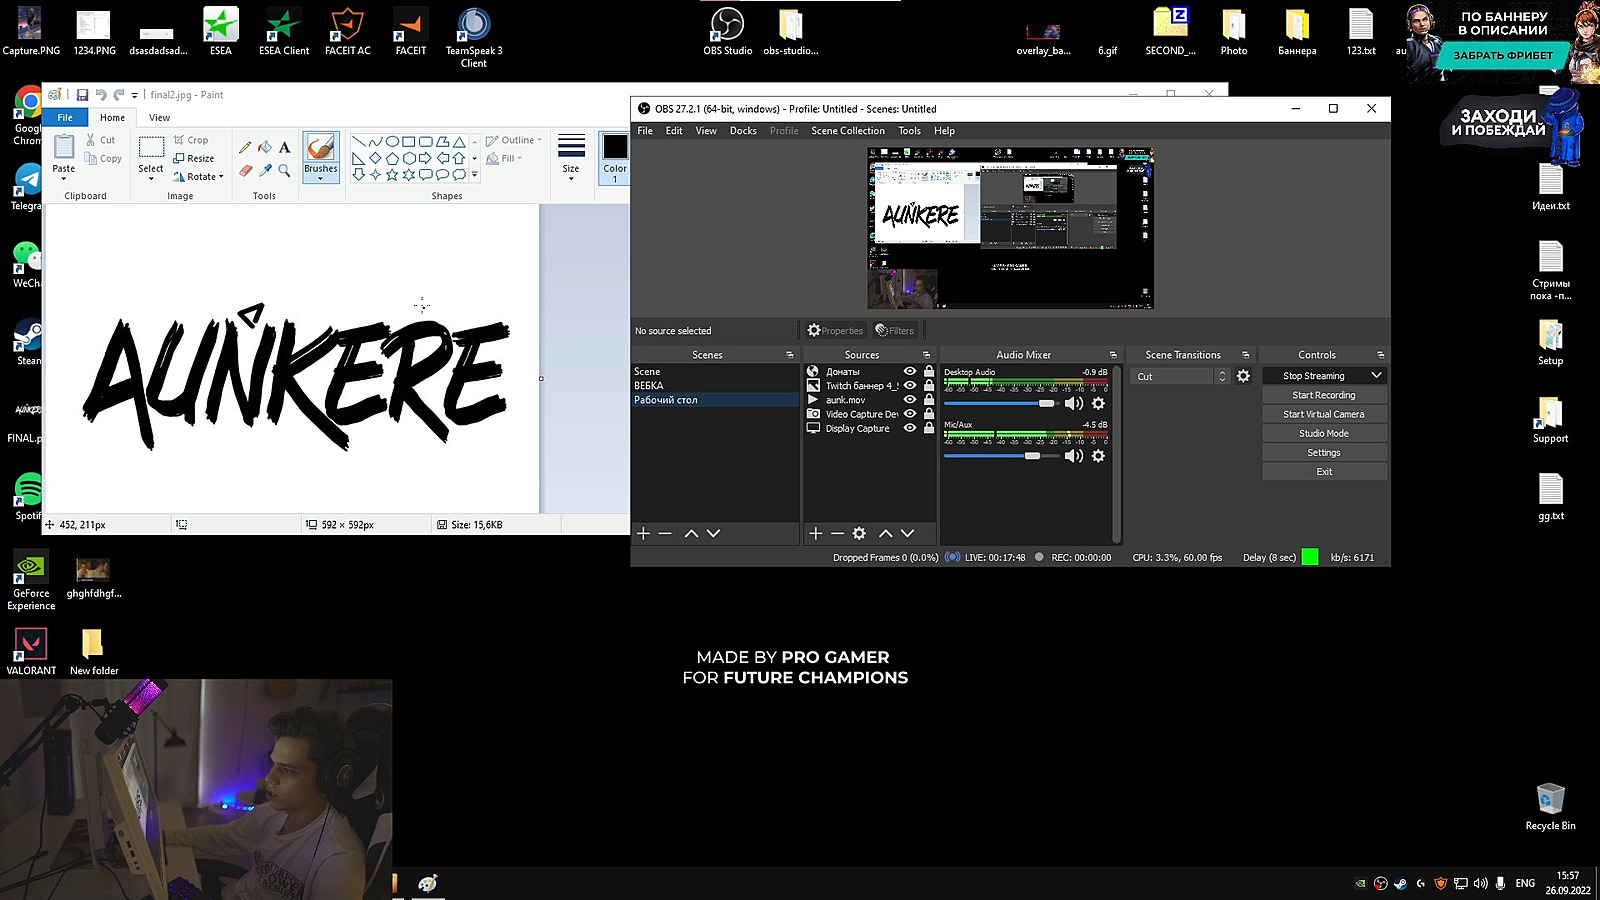Click Start Recording in OBS

[1324, 395]
